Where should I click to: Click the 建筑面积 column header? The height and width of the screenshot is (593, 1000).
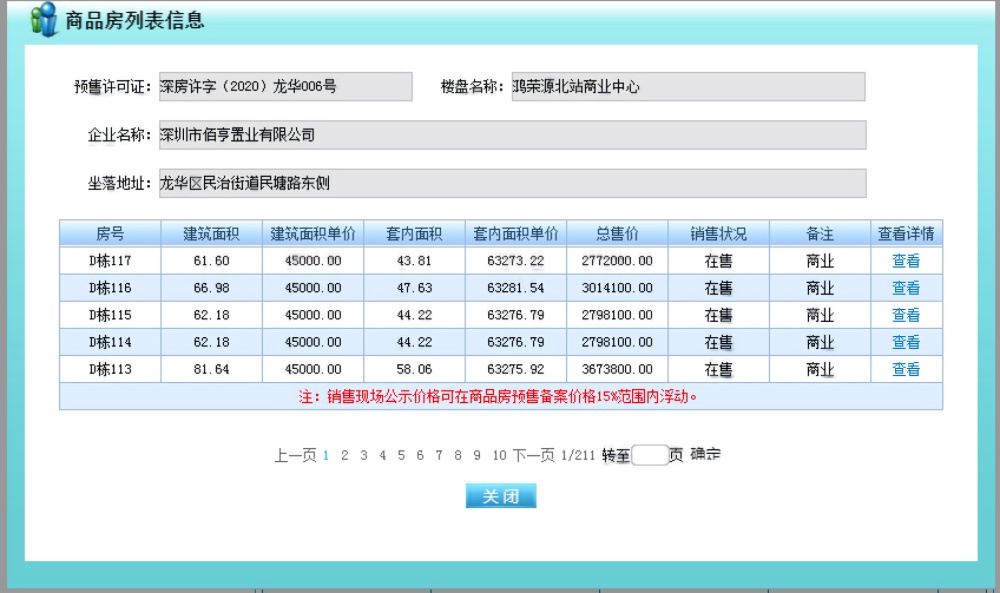click(x=212, y=233)
